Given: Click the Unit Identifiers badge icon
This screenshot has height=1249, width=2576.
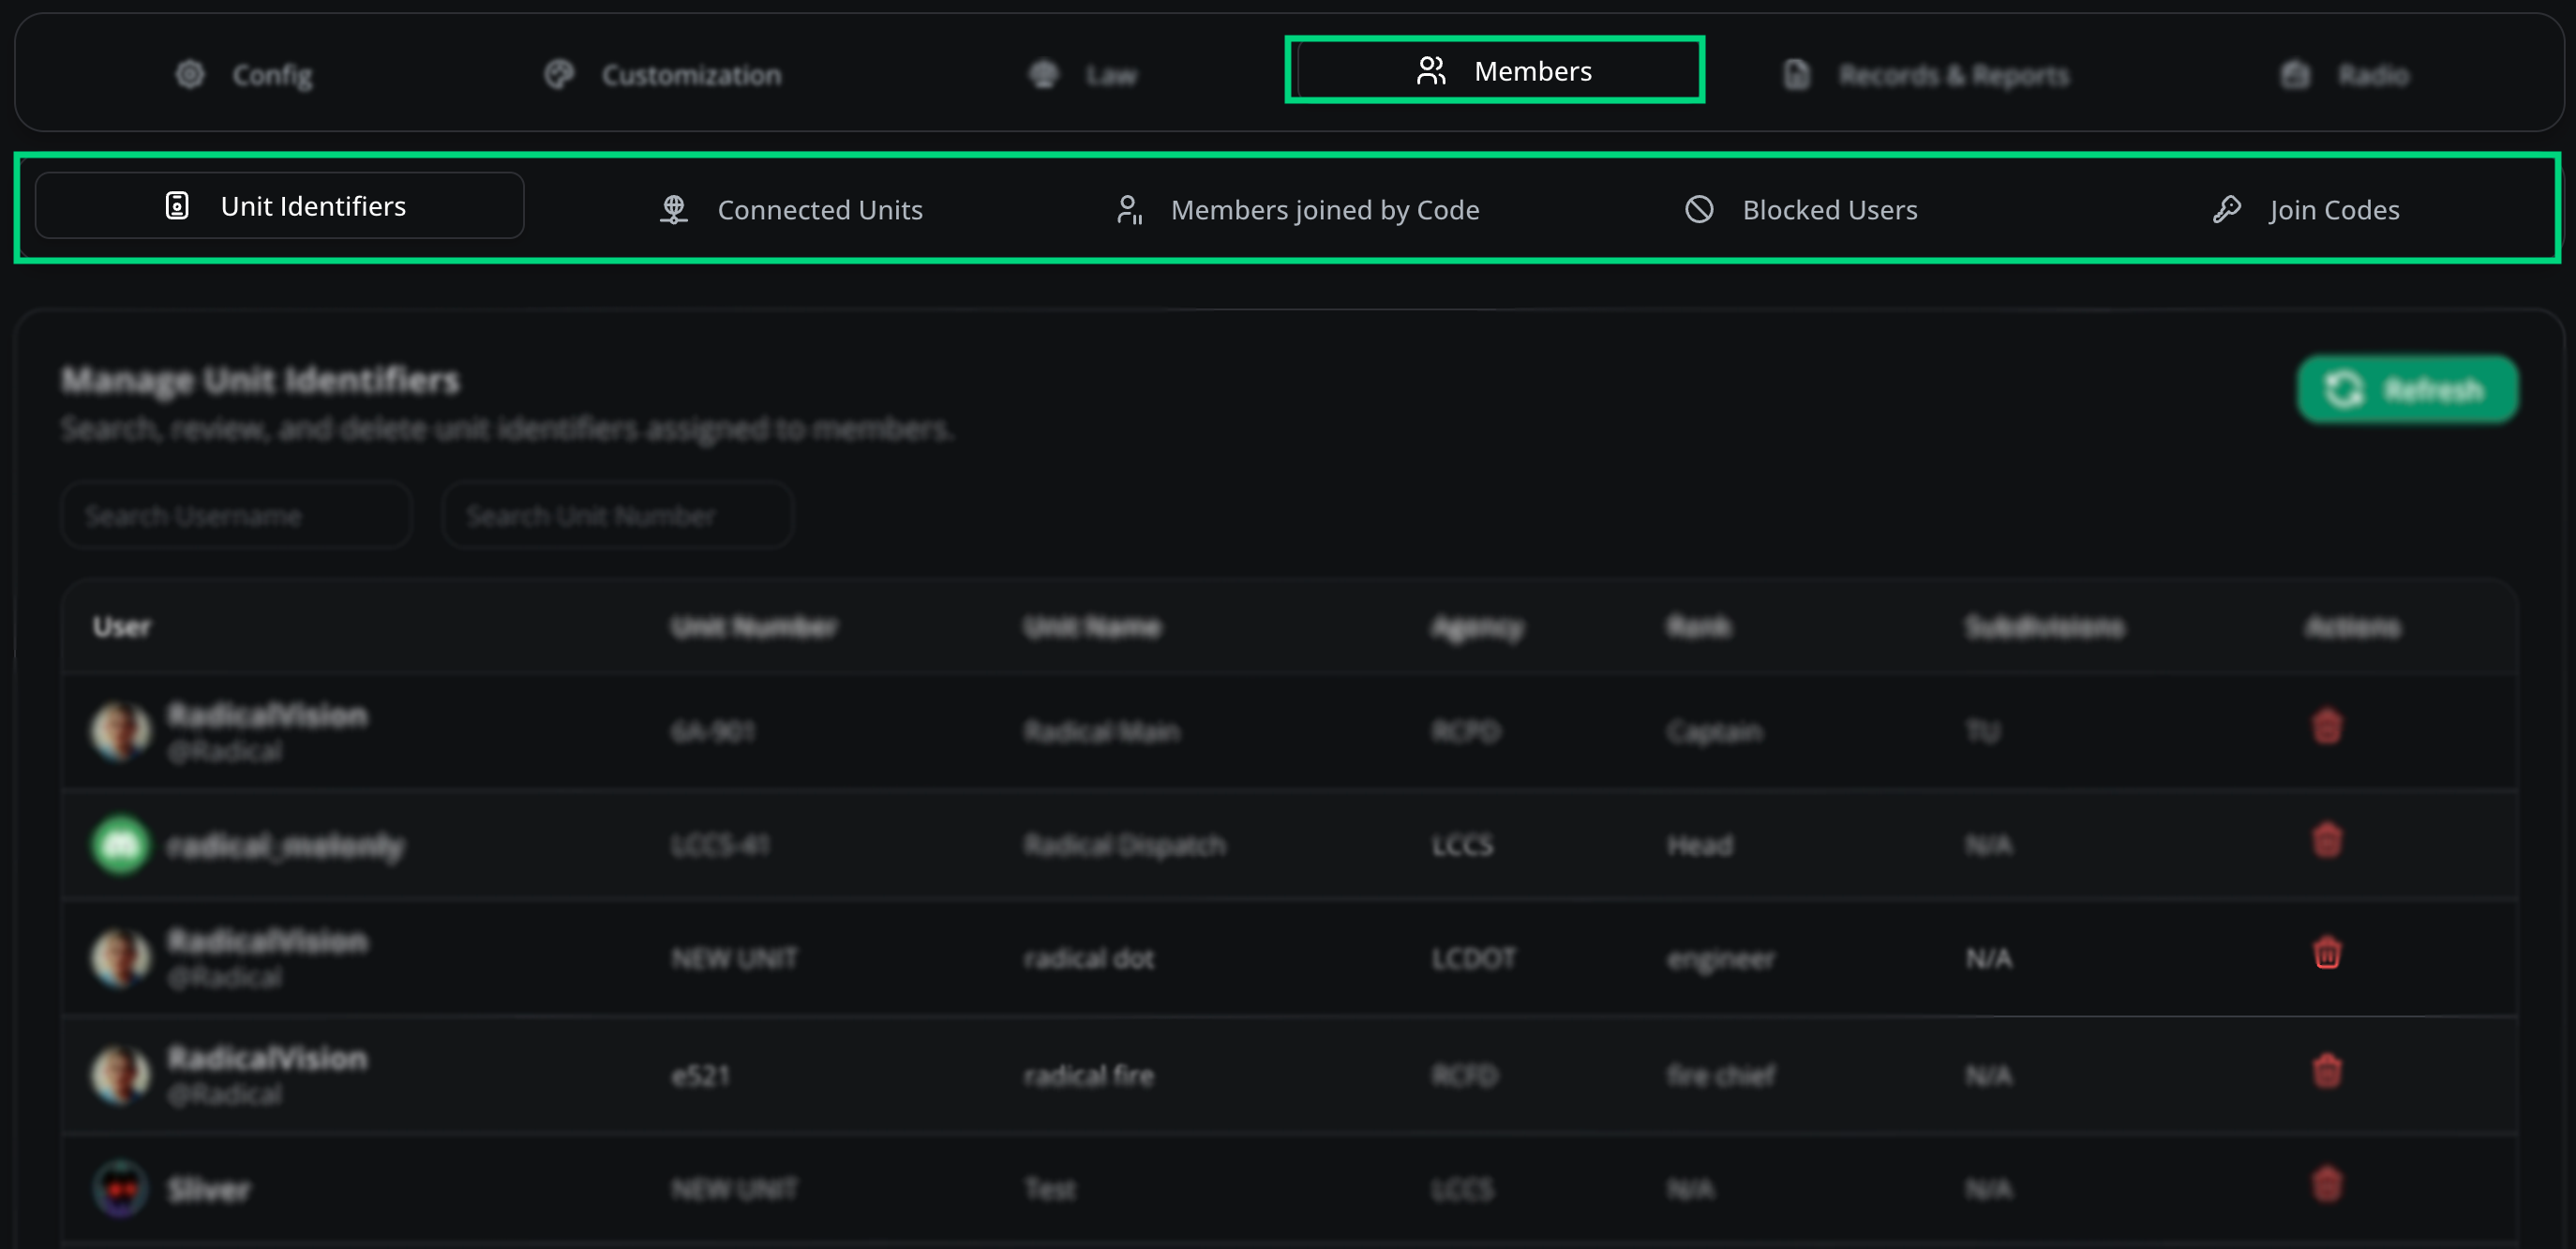Looking at the screenshot, I should (x=177, y=206).
